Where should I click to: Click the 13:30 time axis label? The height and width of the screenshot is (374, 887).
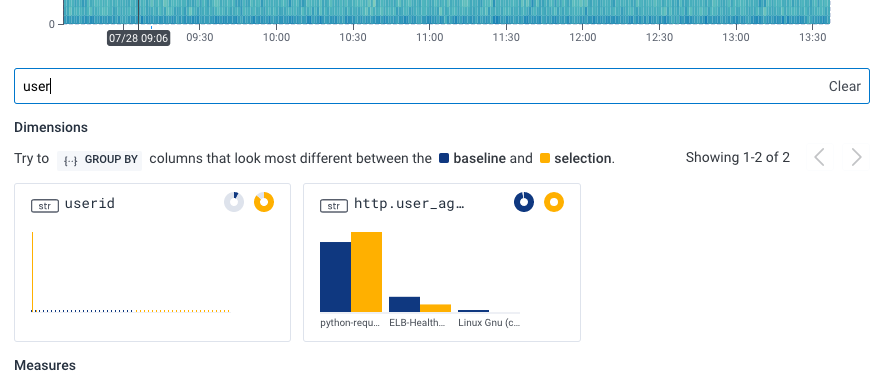tap(812, 37)
